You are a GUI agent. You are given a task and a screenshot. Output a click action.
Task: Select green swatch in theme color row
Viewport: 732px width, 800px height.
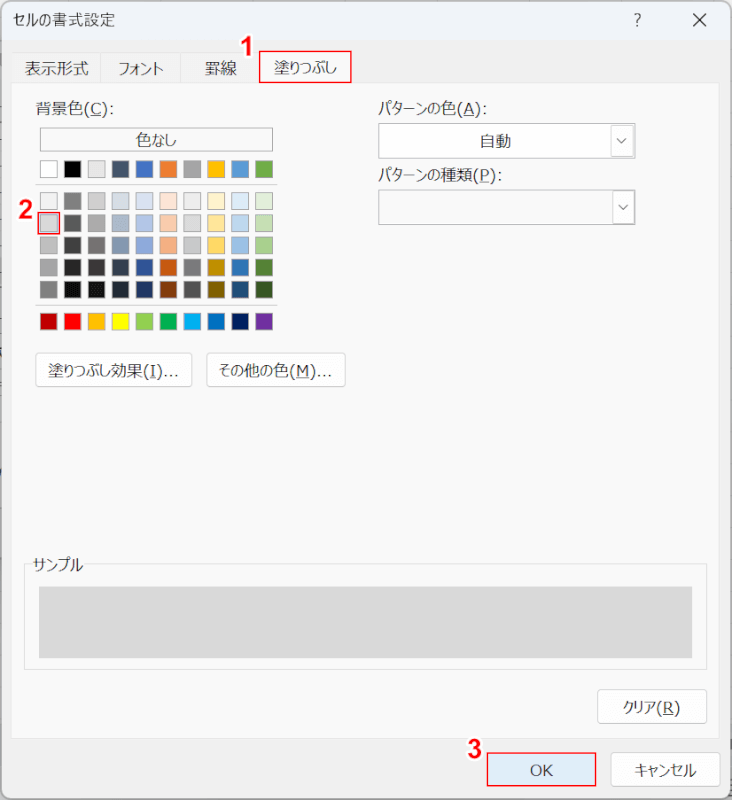[264, 169]
